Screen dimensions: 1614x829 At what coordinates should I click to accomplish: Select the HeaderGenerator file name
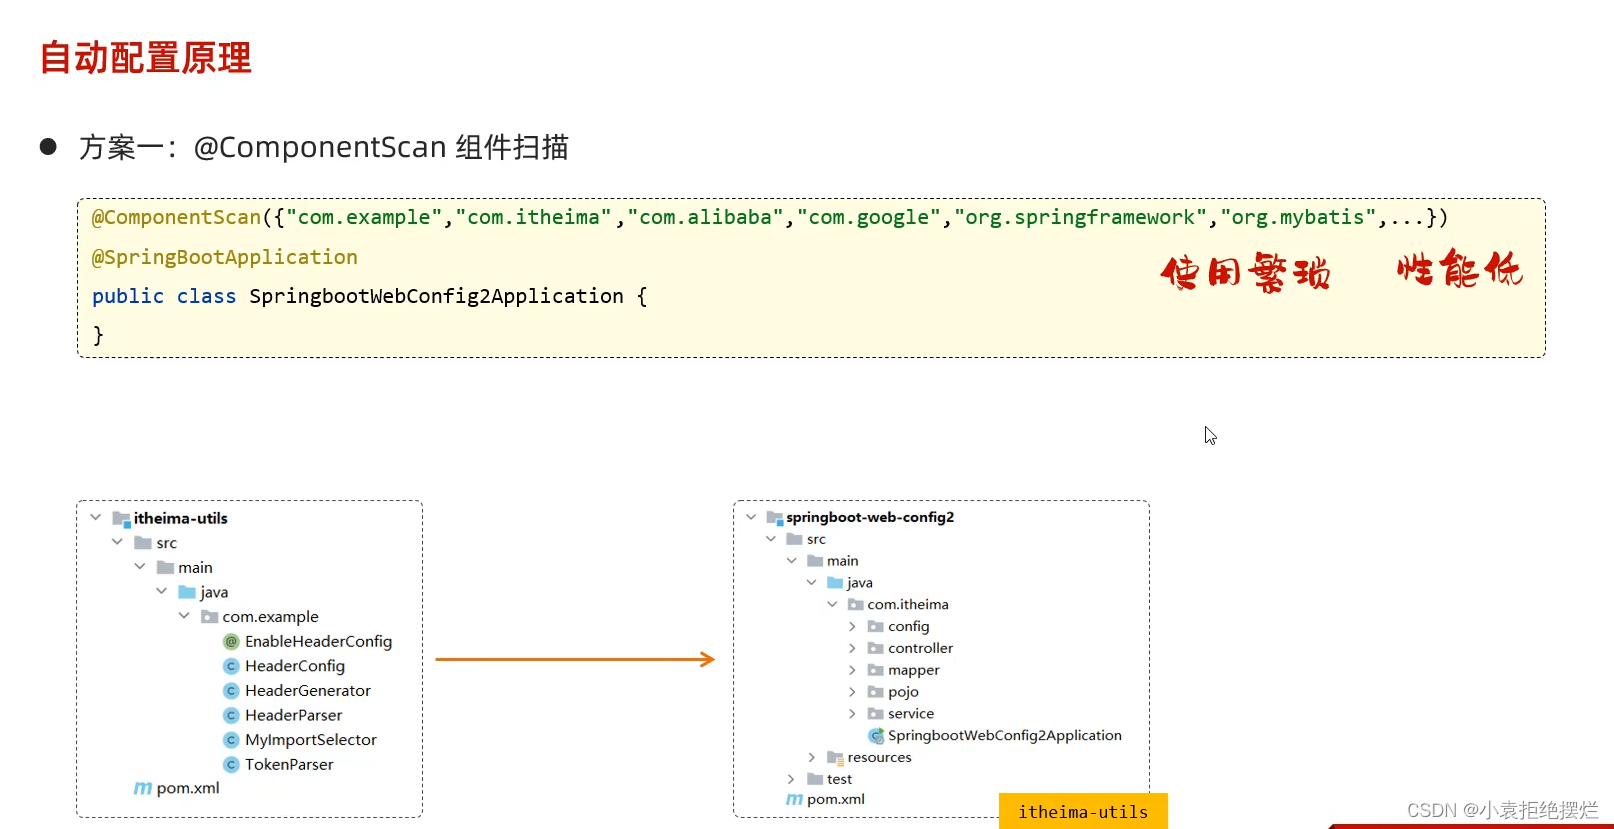[x=308, y=691]
